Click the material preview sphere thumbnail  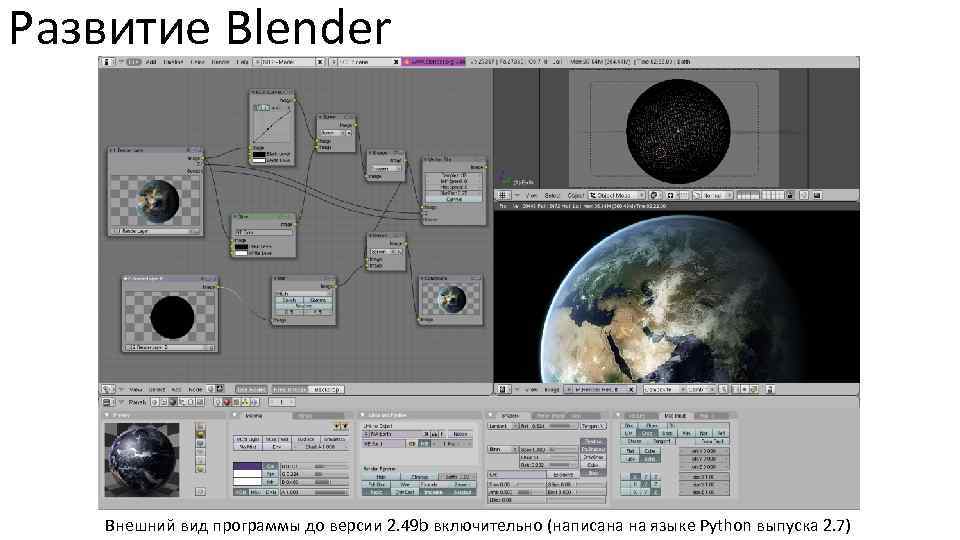tap(141, 460)
